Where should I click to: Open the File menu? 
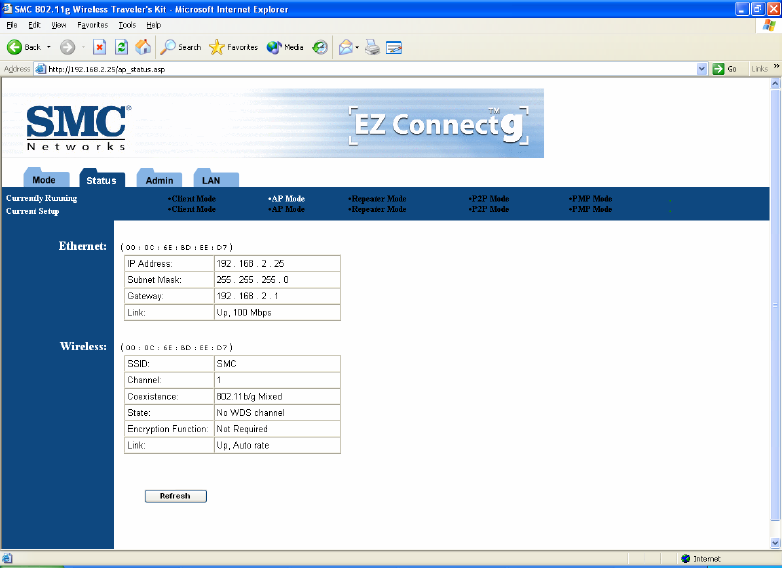coord(12,25)
